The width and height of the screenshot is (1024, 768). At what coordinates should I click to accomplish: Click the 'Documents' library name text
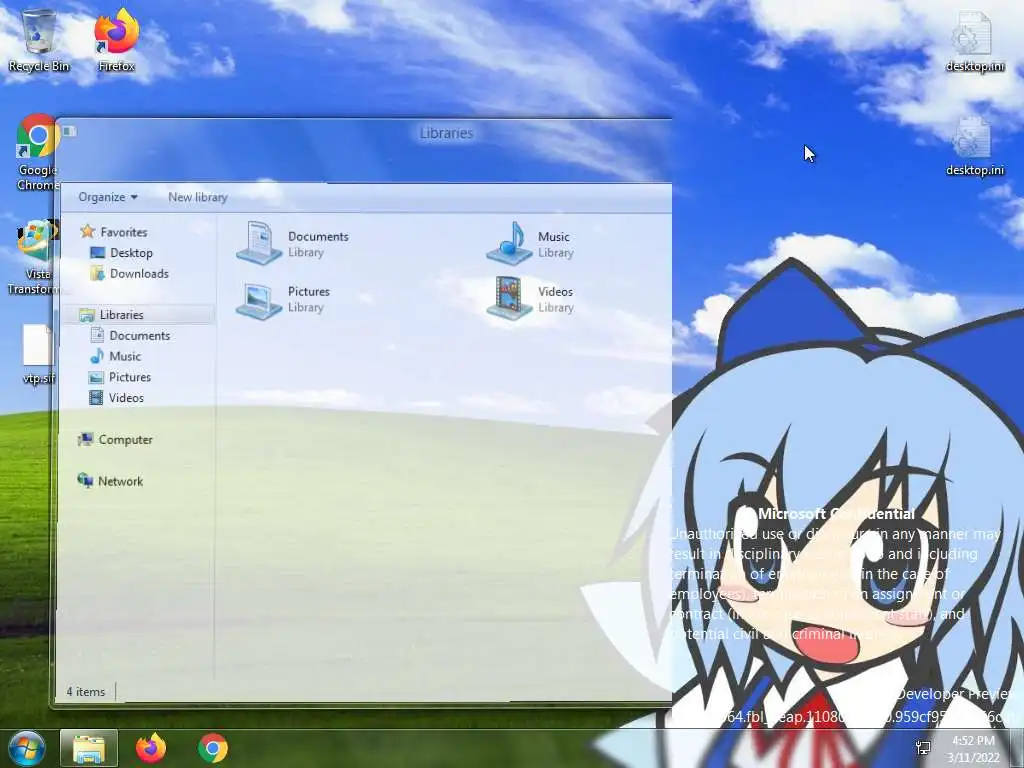(318, 236)
